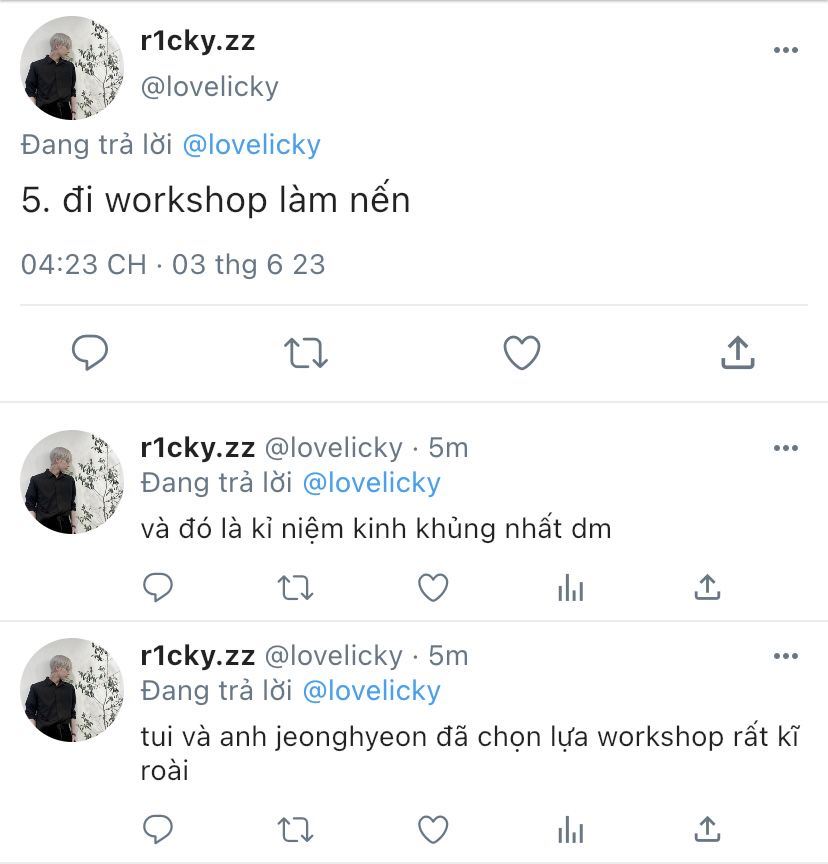Share the 'kỉ niệm kinh khủng nhất' reply
Screen dimensions: 828x864
[707, 587]
